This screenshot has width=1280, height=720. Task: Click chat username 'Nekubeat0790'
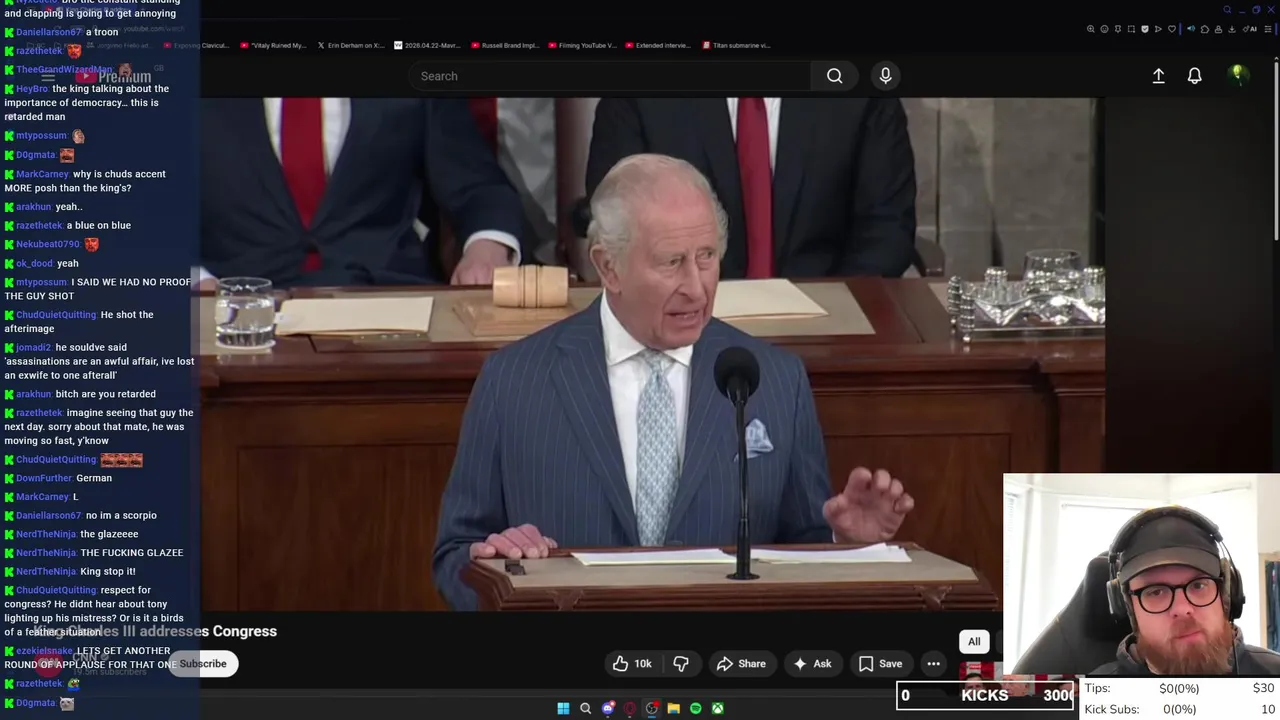coord(48,244)
